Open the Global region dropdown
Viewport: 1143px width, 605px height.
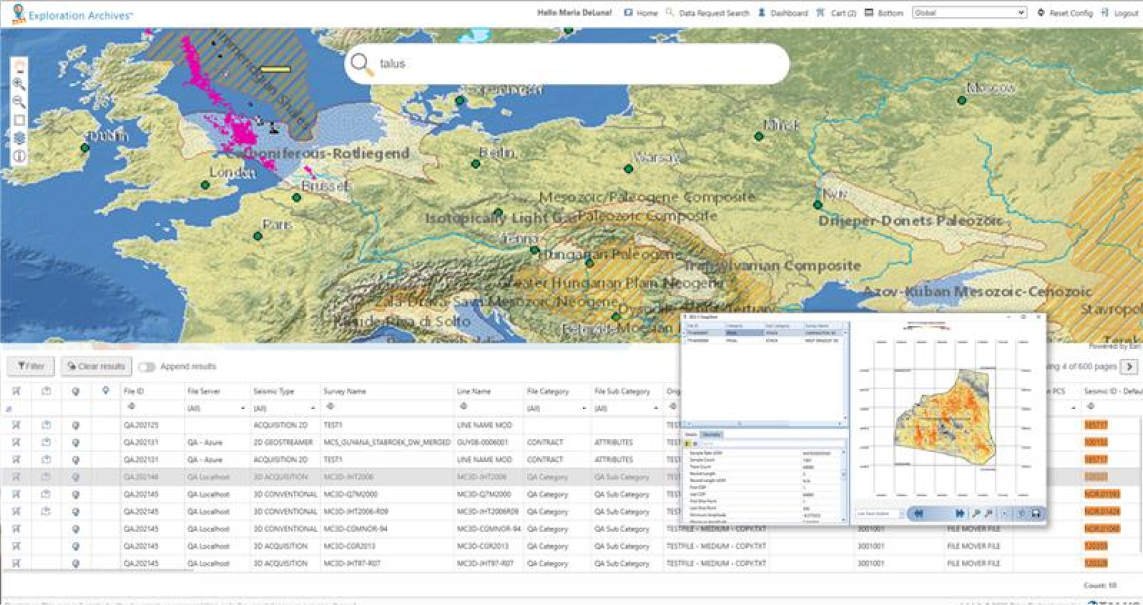[x=969, y=13]
